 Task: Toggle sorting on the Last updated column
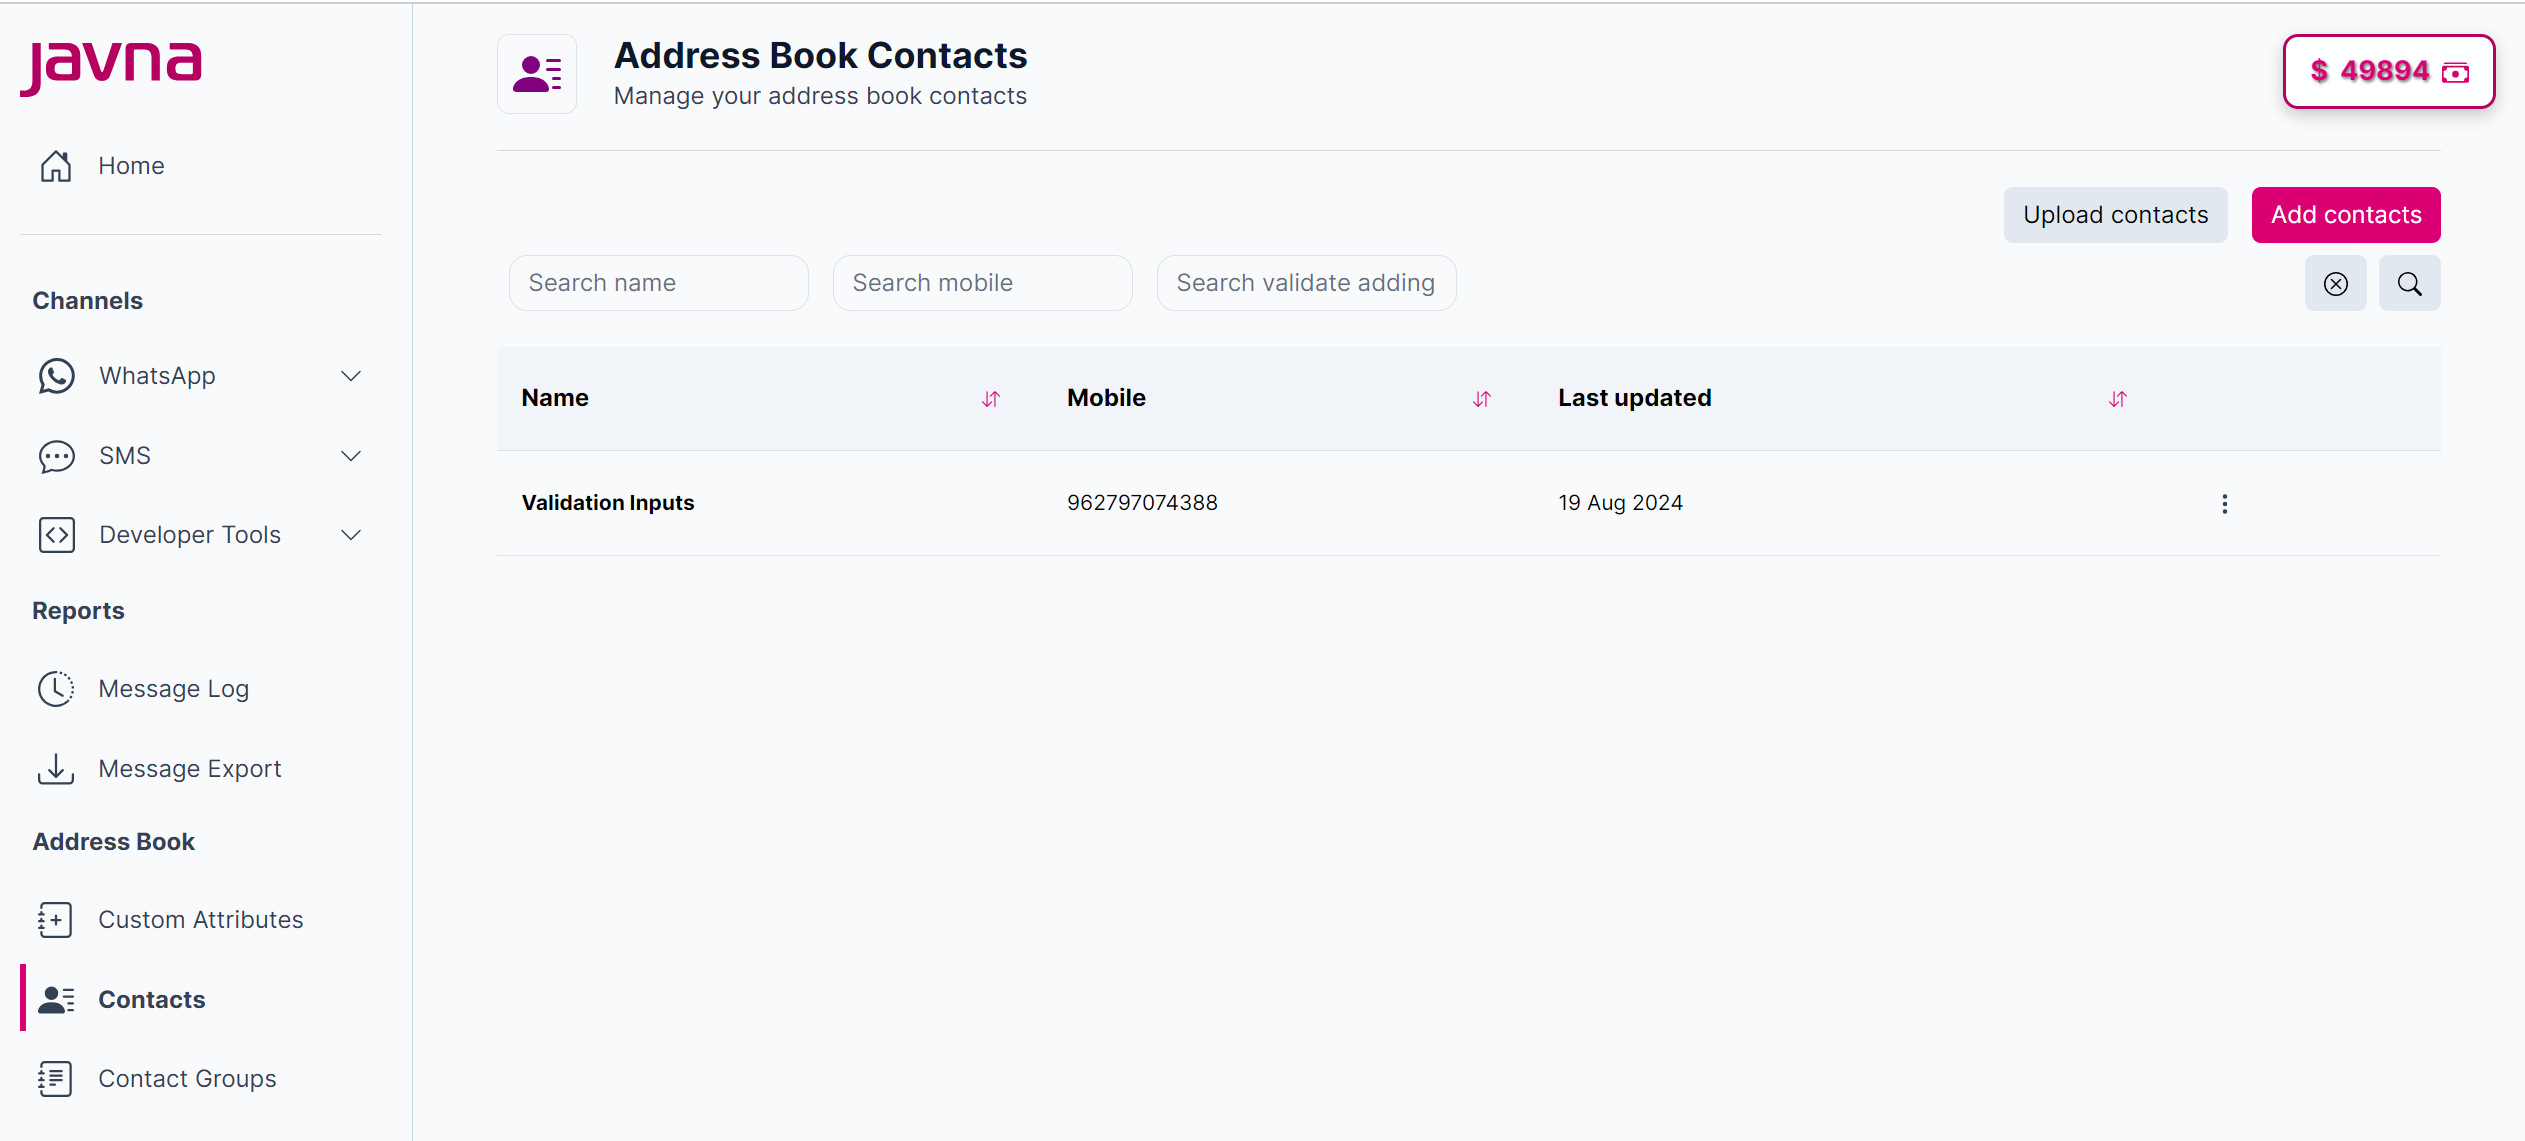(x=2117, y=398)
